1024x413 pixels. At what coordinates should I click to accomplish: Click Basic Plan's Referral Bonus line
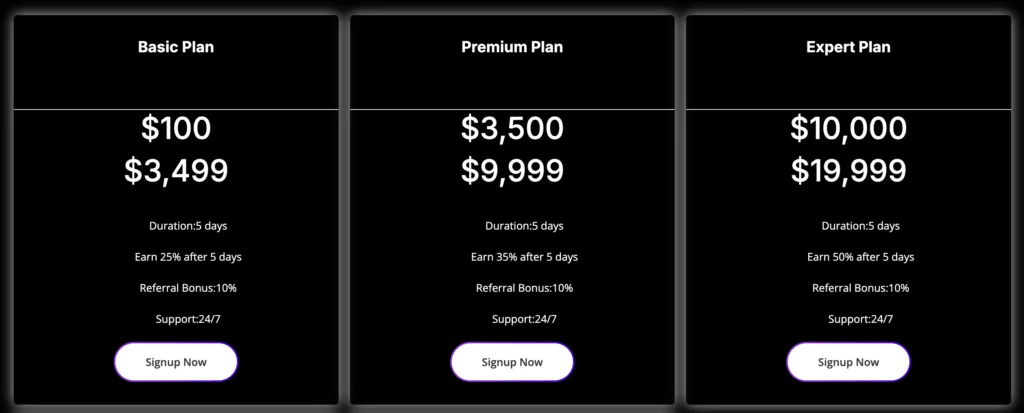pyautogui.click(x=188, y=288)
